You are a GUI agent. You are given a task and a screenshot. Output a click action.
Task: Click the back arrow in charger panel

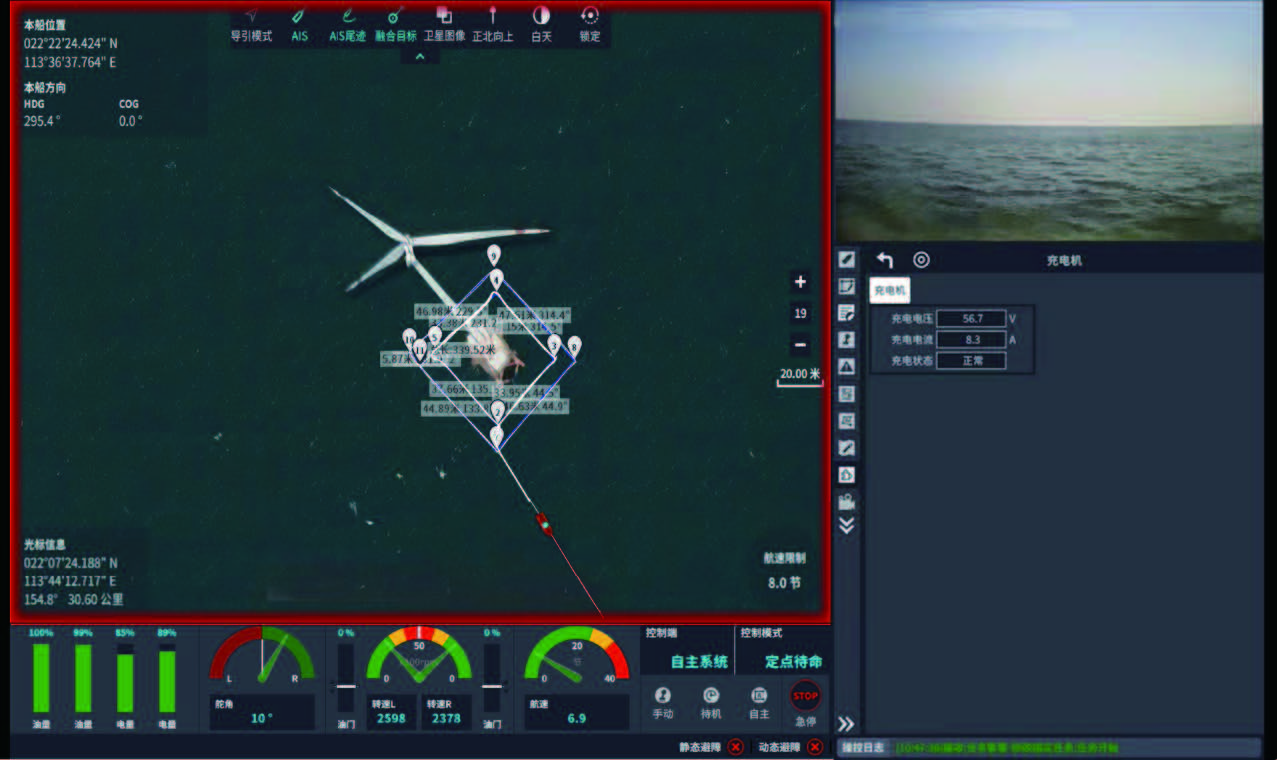[x=884, y=260]
